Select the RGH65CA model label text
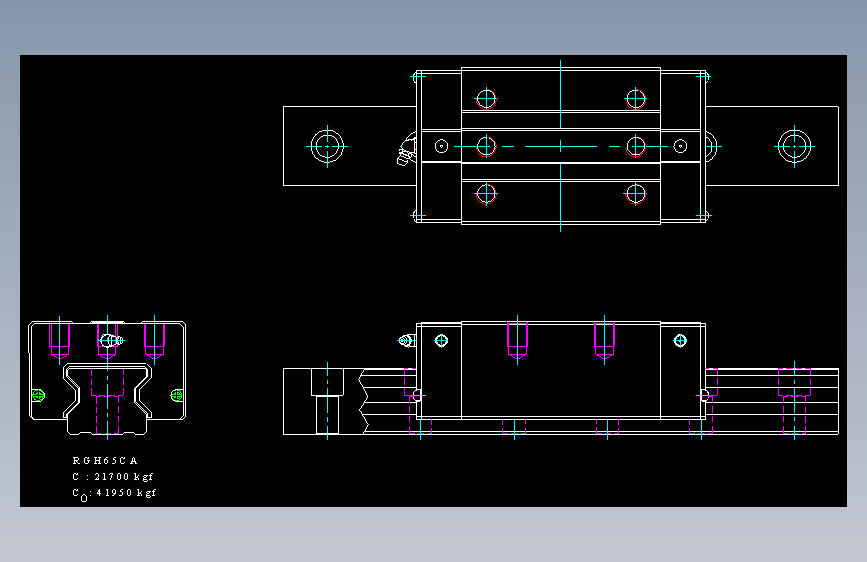This screenshot has width=867, height=562. [105, 460]
